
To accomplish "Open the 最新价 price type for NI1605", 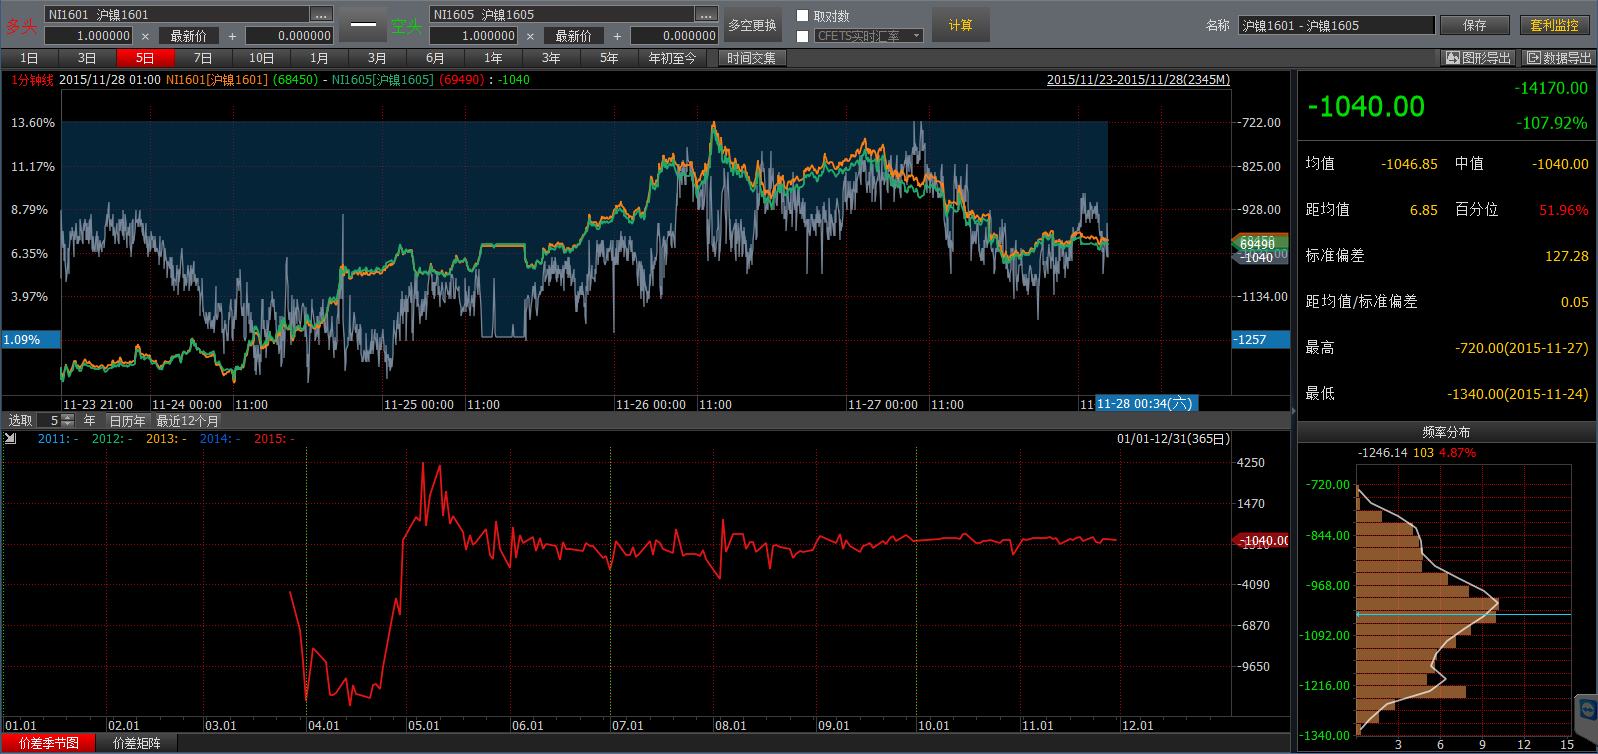I will tap(573, 36).
